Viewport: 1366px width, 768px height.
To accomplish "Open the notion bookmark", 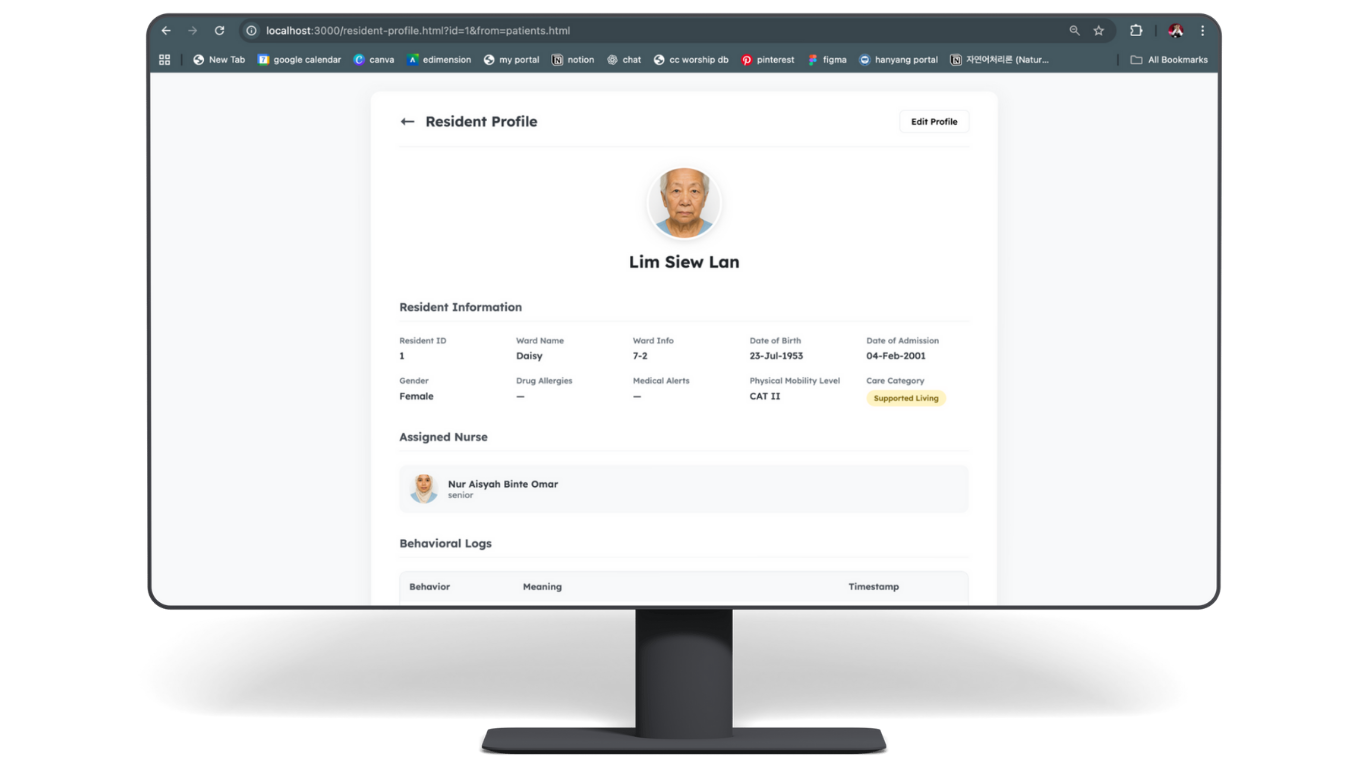I will pos(572,60).
